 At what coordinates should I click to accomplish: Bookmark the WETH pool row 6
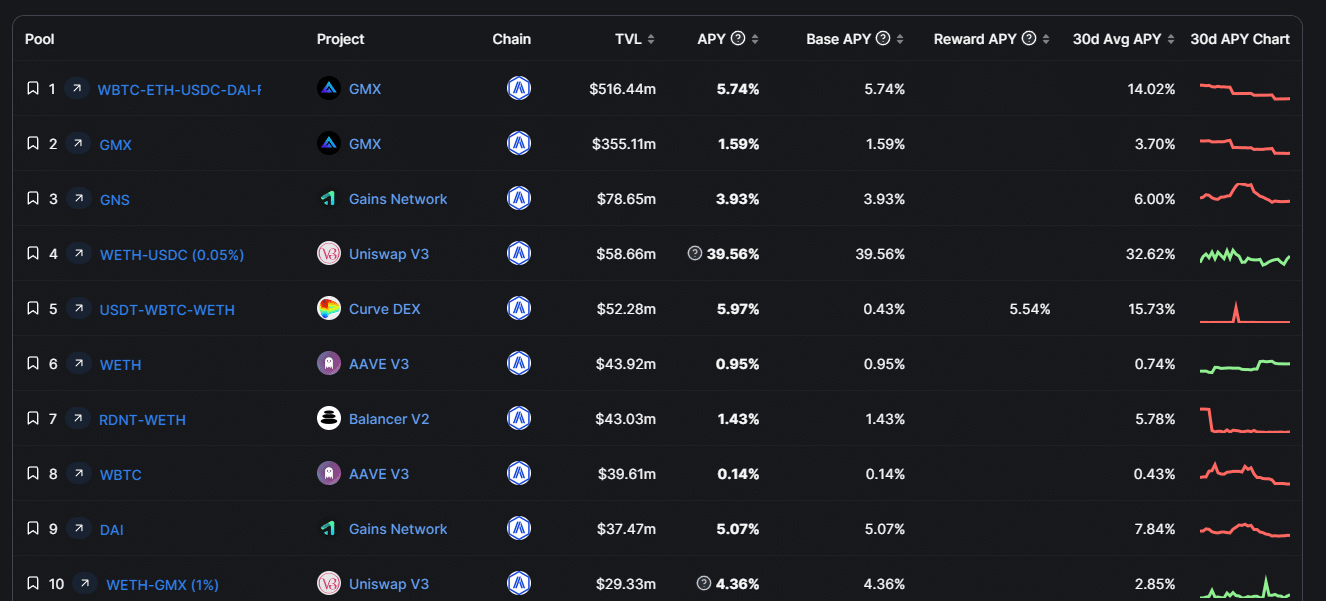tap(33, 364)
